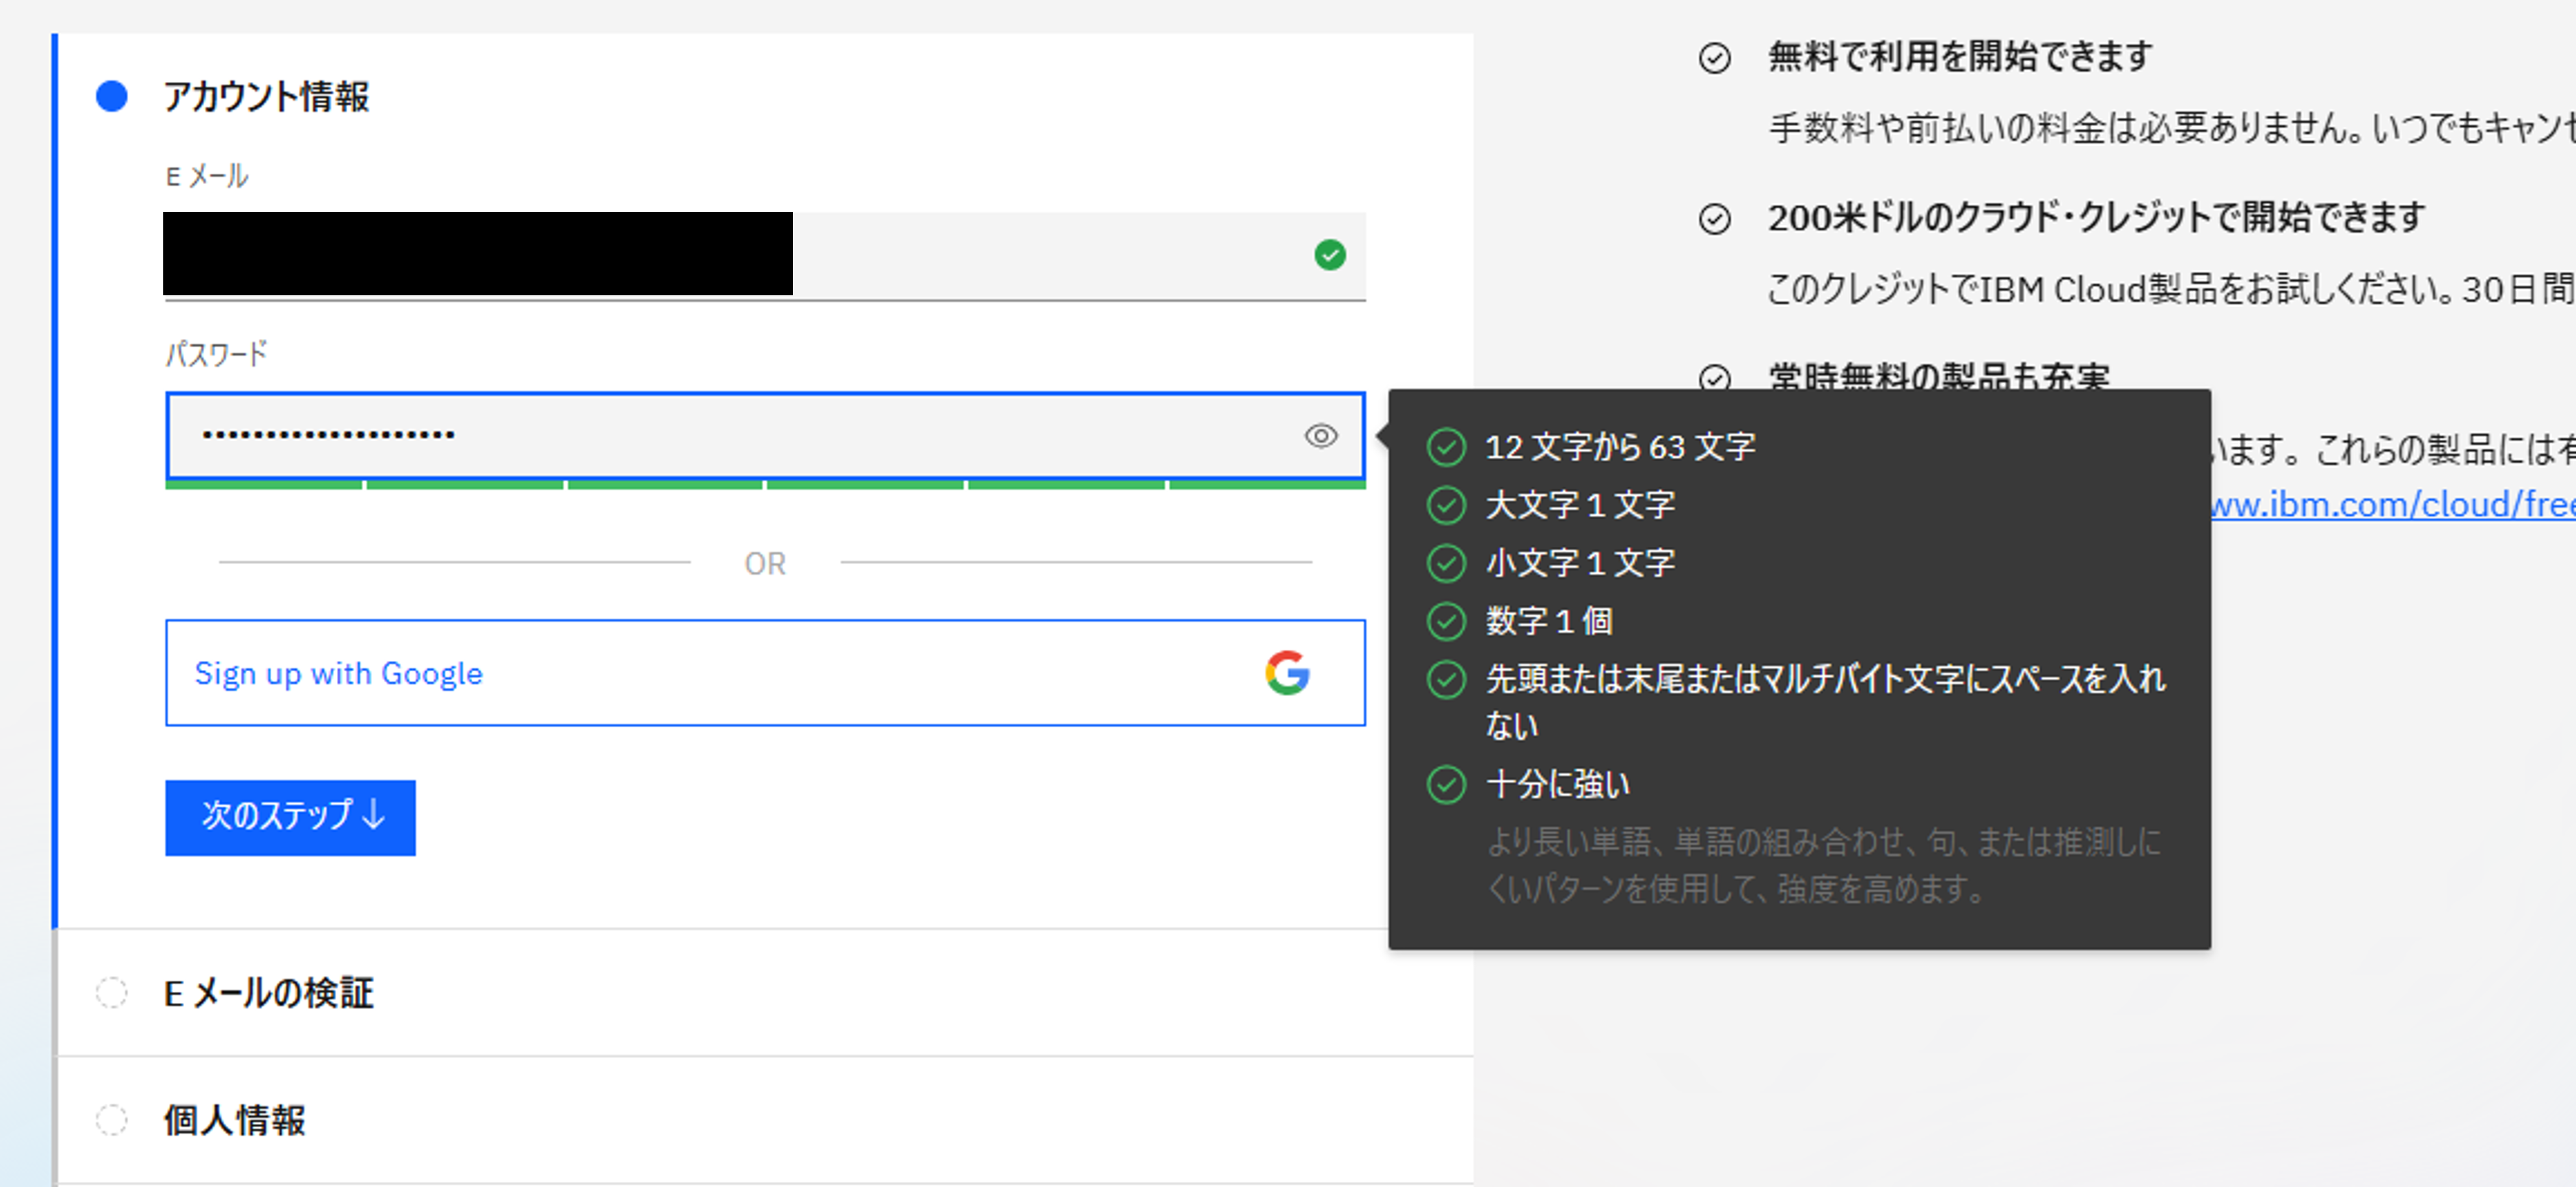Screen dimensions: 2576x1187
Task: Click checkmark next to 無料で利用を開始できます
Action: (x=1714, y=58)
